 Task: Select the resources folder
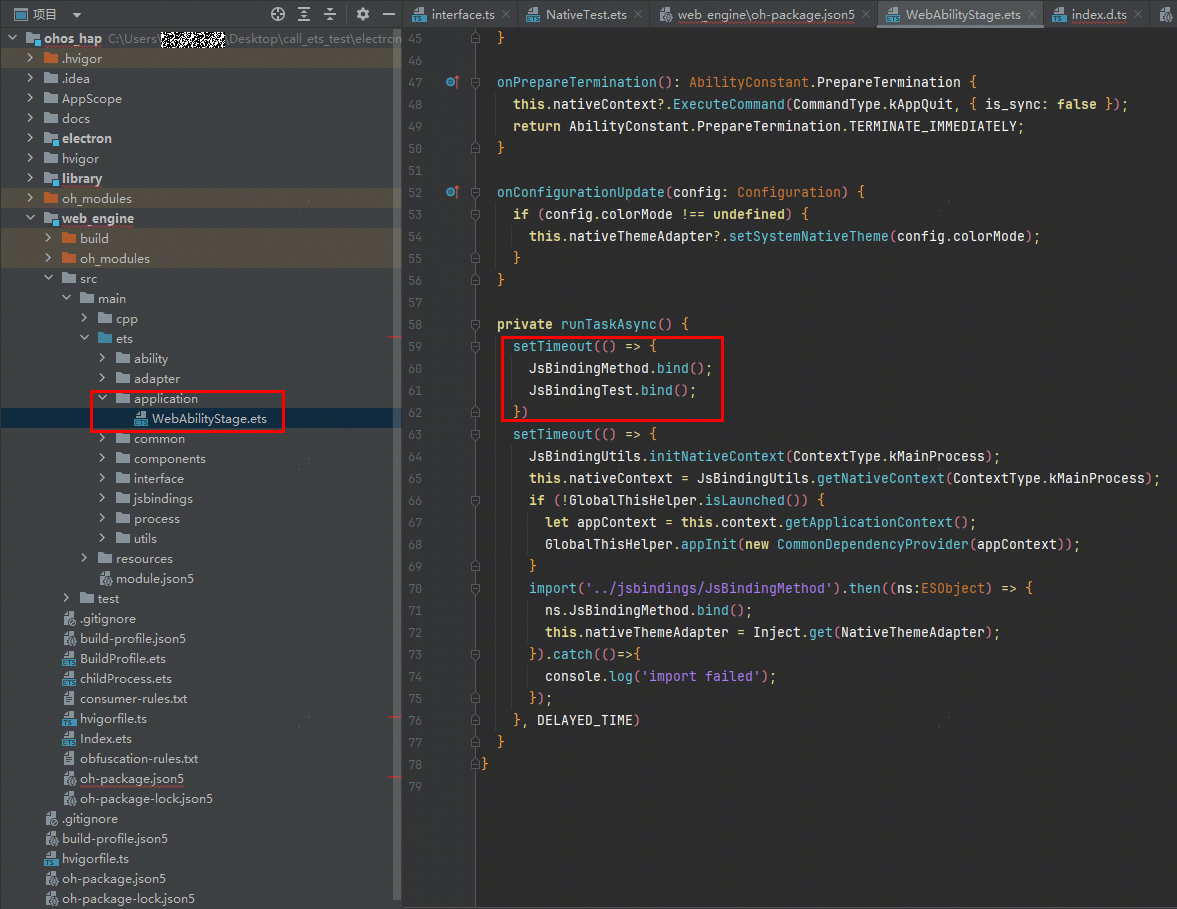click(x=144, y=558)
